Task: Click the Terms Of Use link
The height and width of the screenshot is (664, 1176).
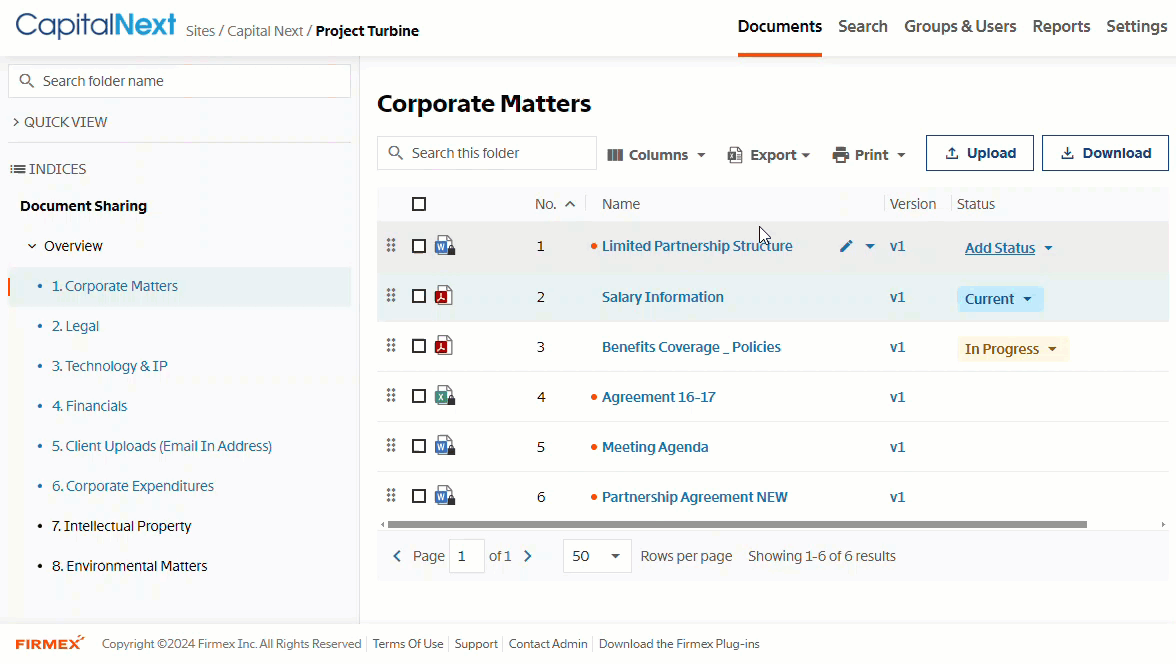Action: pyautogui.click(x=408, y=644)
